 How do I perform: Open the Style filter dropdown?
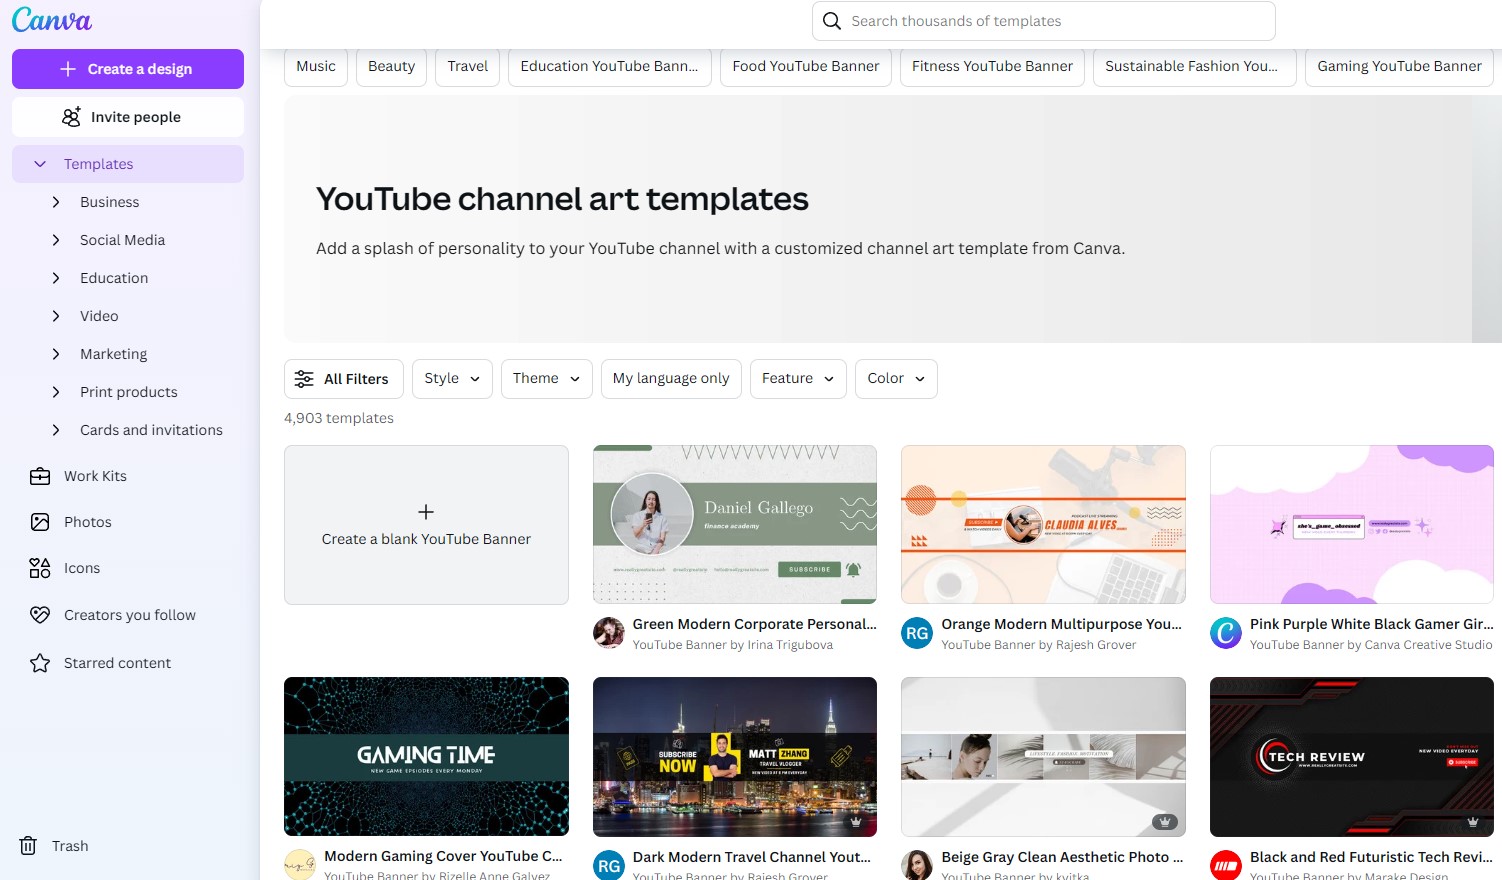pos(452,379)
